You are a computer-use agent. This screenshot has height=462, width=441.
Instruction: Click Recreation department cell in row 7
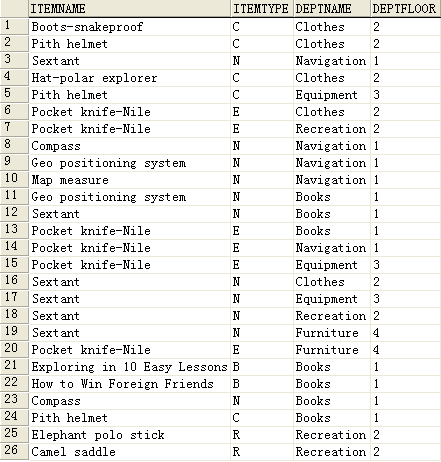pyautogui.click(x=332, y=129)
